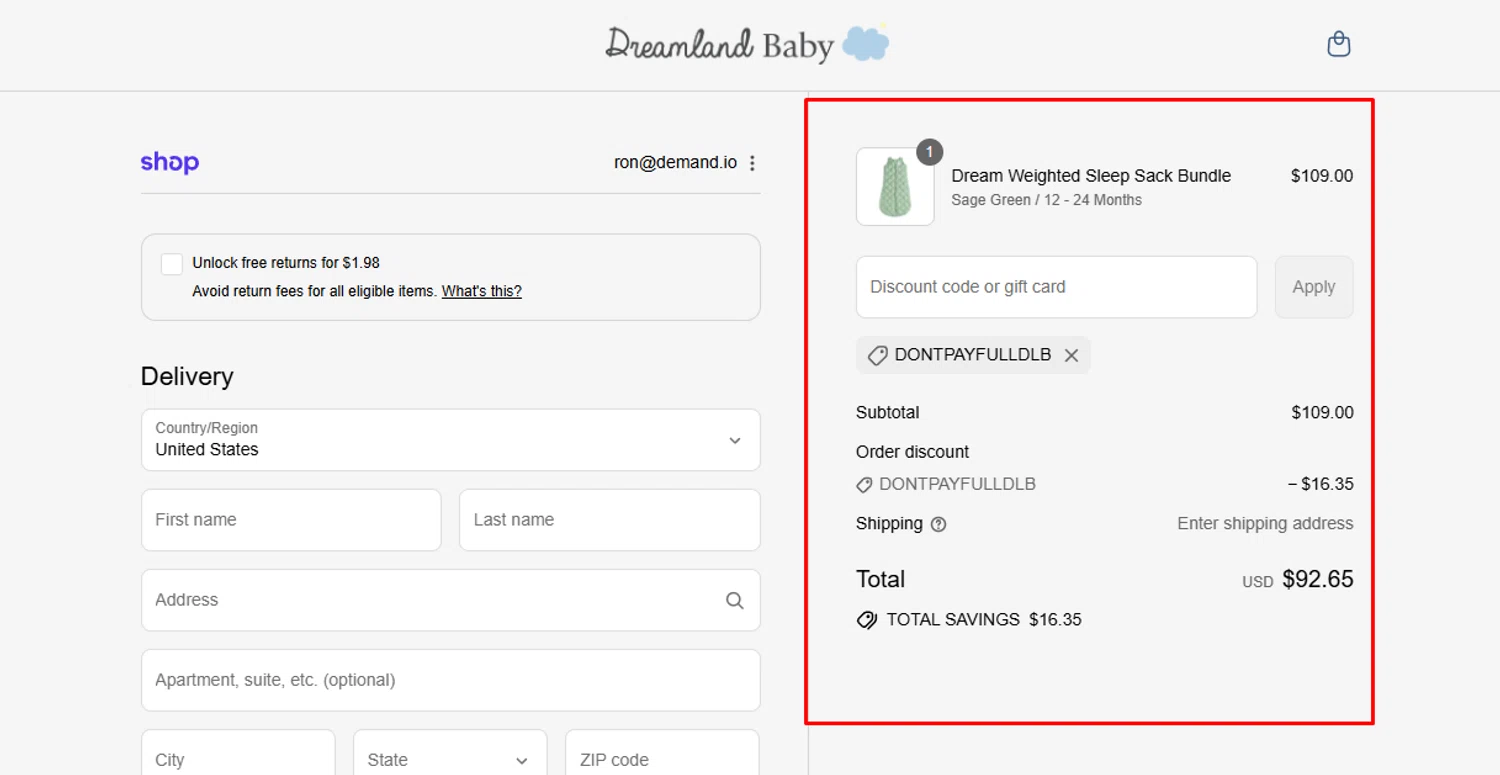This screenshot has height=775, width=1500.
Task: Open the shopping bag cart icon
Action: 1338,44
